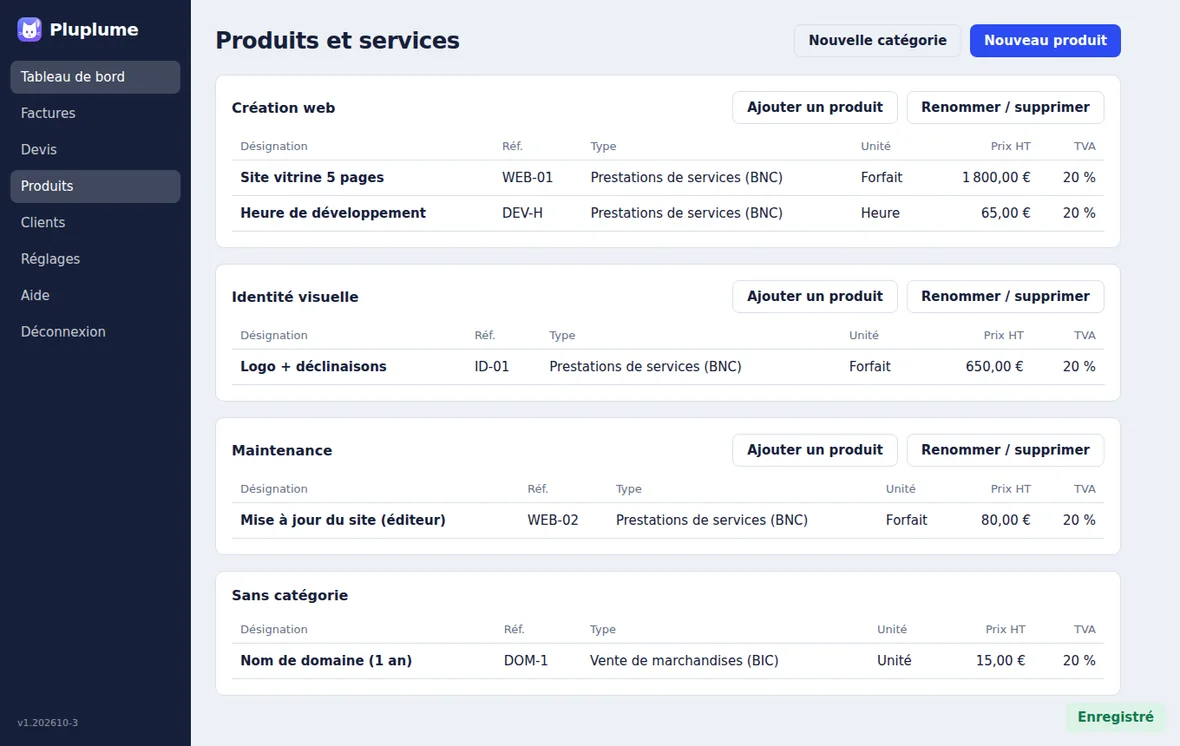Click the Nouveau produit button

[1045, 41]
